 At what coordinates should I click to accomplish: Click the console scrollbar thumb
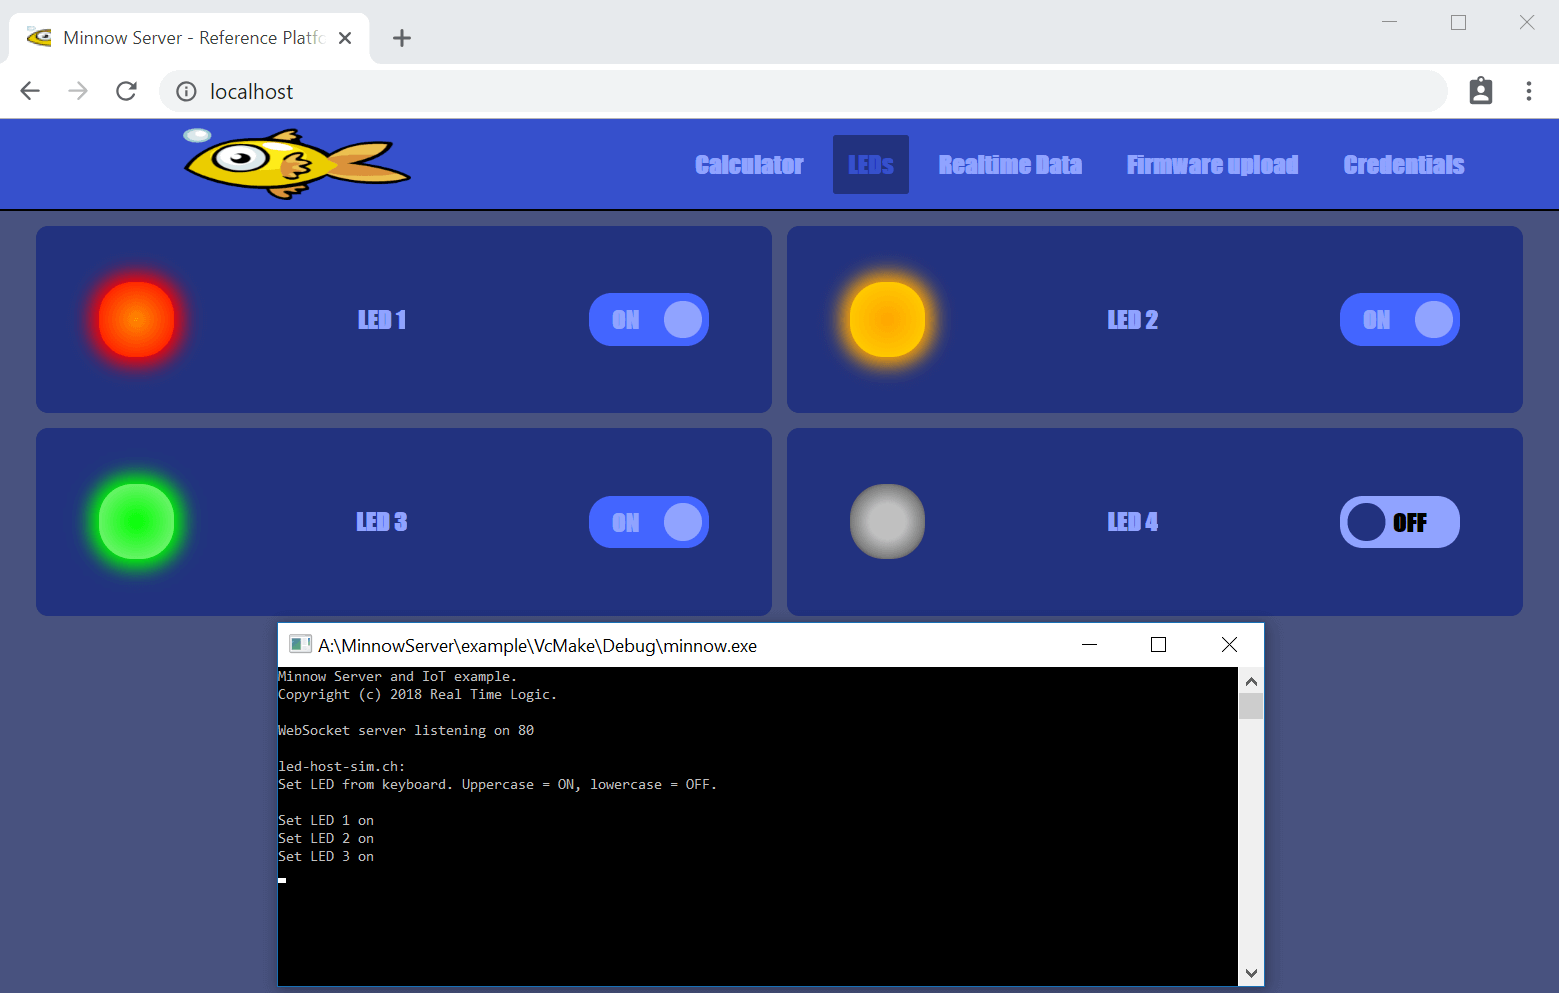pos(1251,706)
